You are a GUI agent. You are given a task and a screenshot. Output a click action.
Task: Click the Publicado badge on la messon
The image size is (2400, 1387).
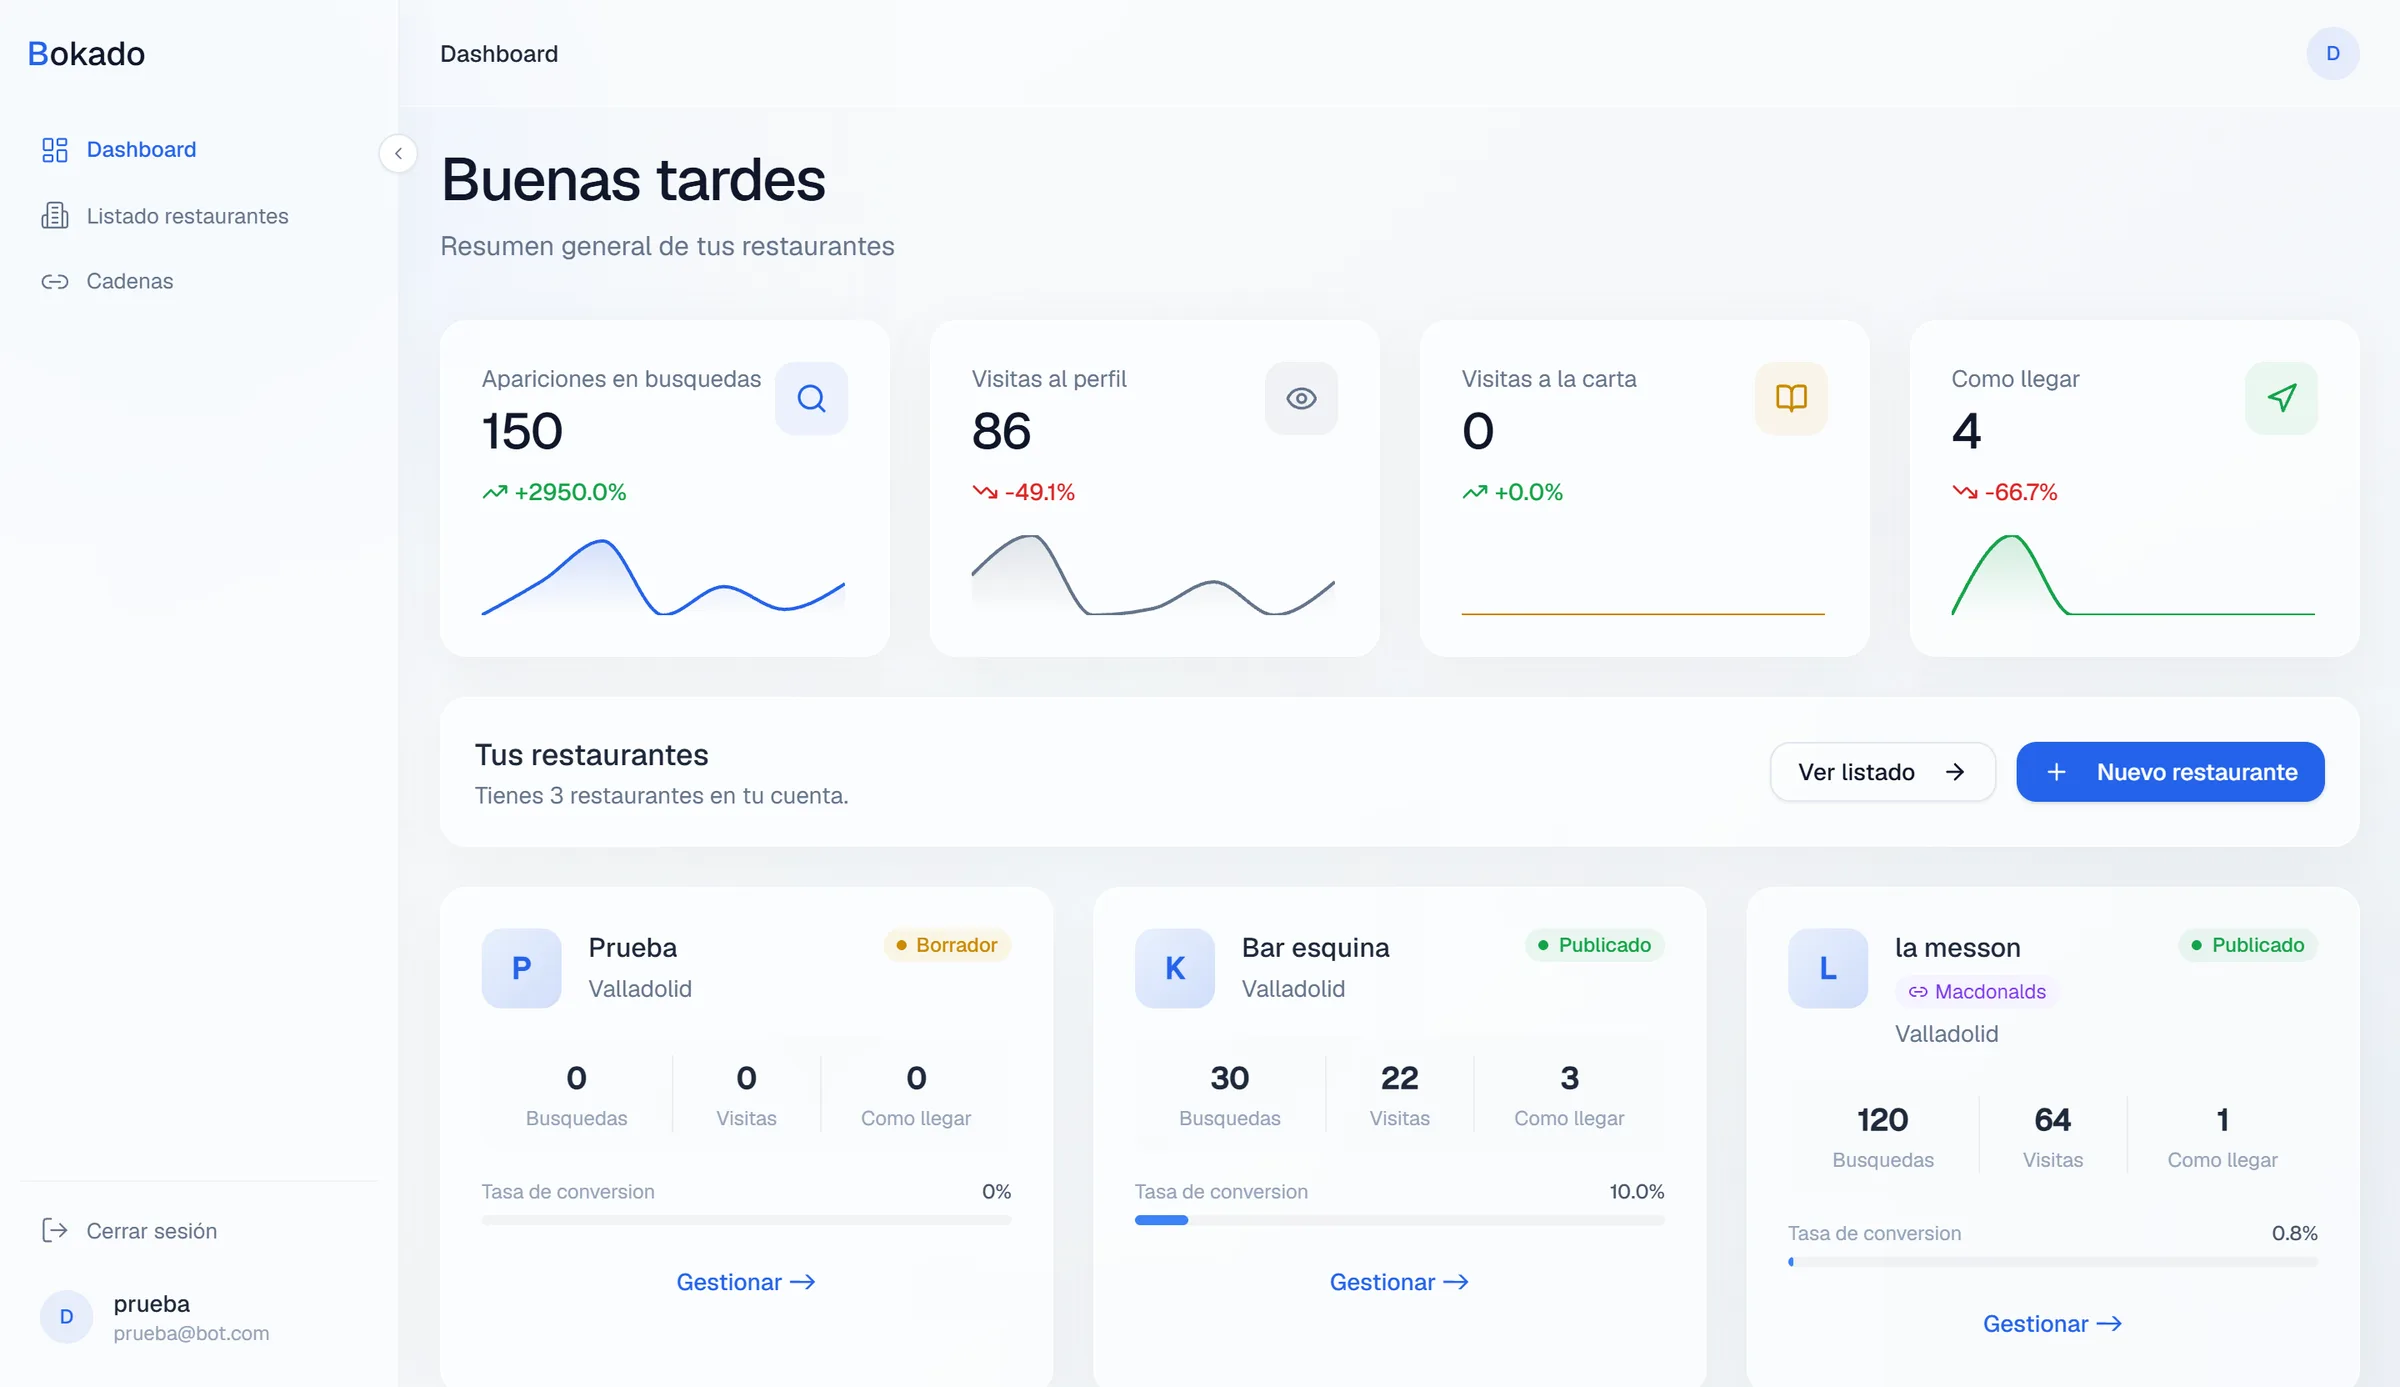tap(2248, 945)
